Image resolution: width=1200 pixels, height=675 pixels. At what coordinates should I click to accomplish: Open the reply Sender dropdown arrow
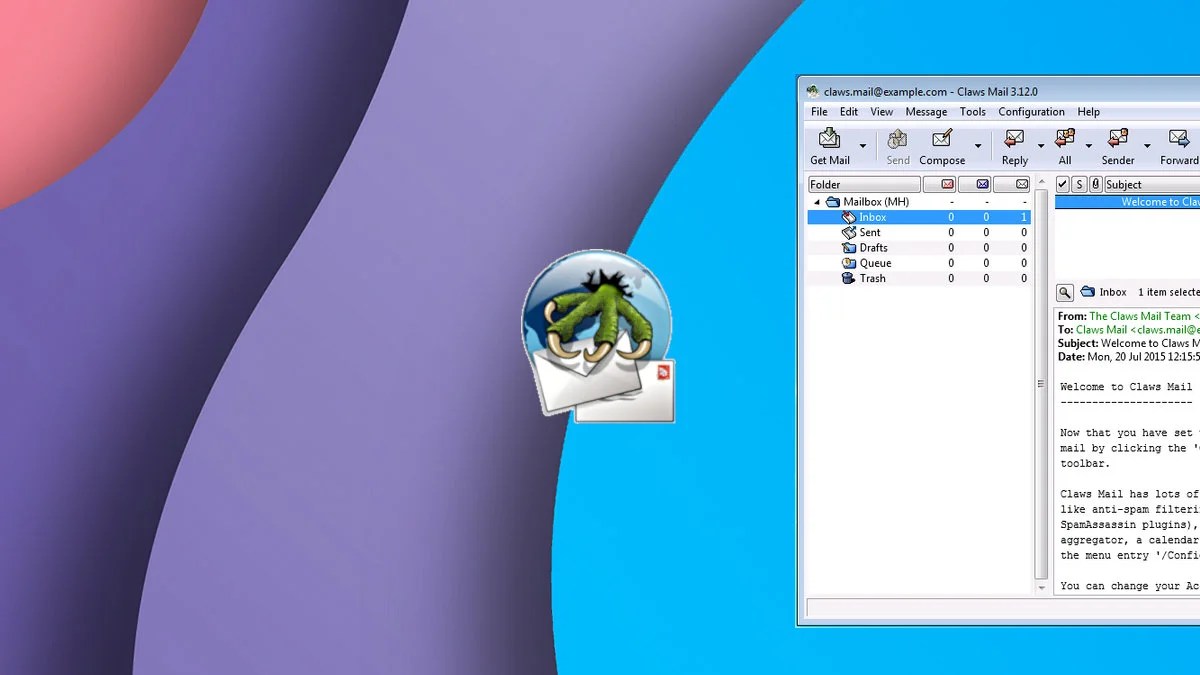pyautogui.click(x=1147, y=146)
